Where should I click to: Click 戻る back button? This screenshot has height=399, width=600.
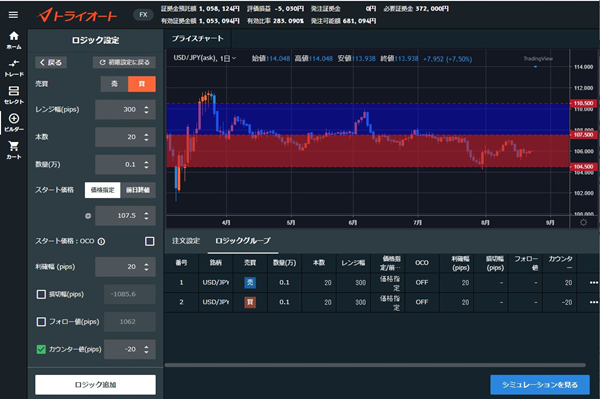pyautogui.click(x=51, y=62)
